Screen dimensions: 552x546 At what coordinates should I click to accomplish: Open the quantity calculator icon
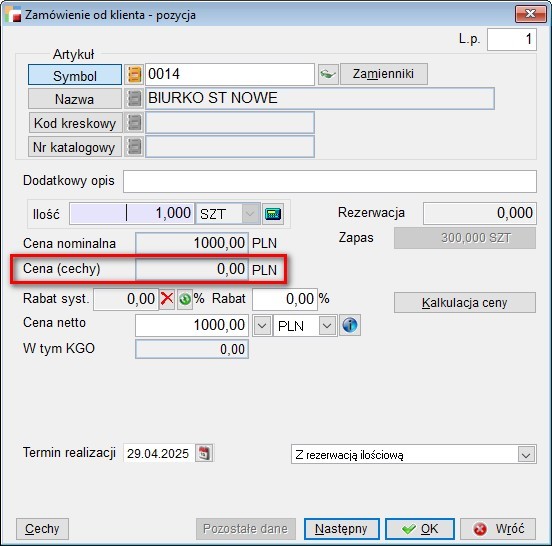coord(273,214)
